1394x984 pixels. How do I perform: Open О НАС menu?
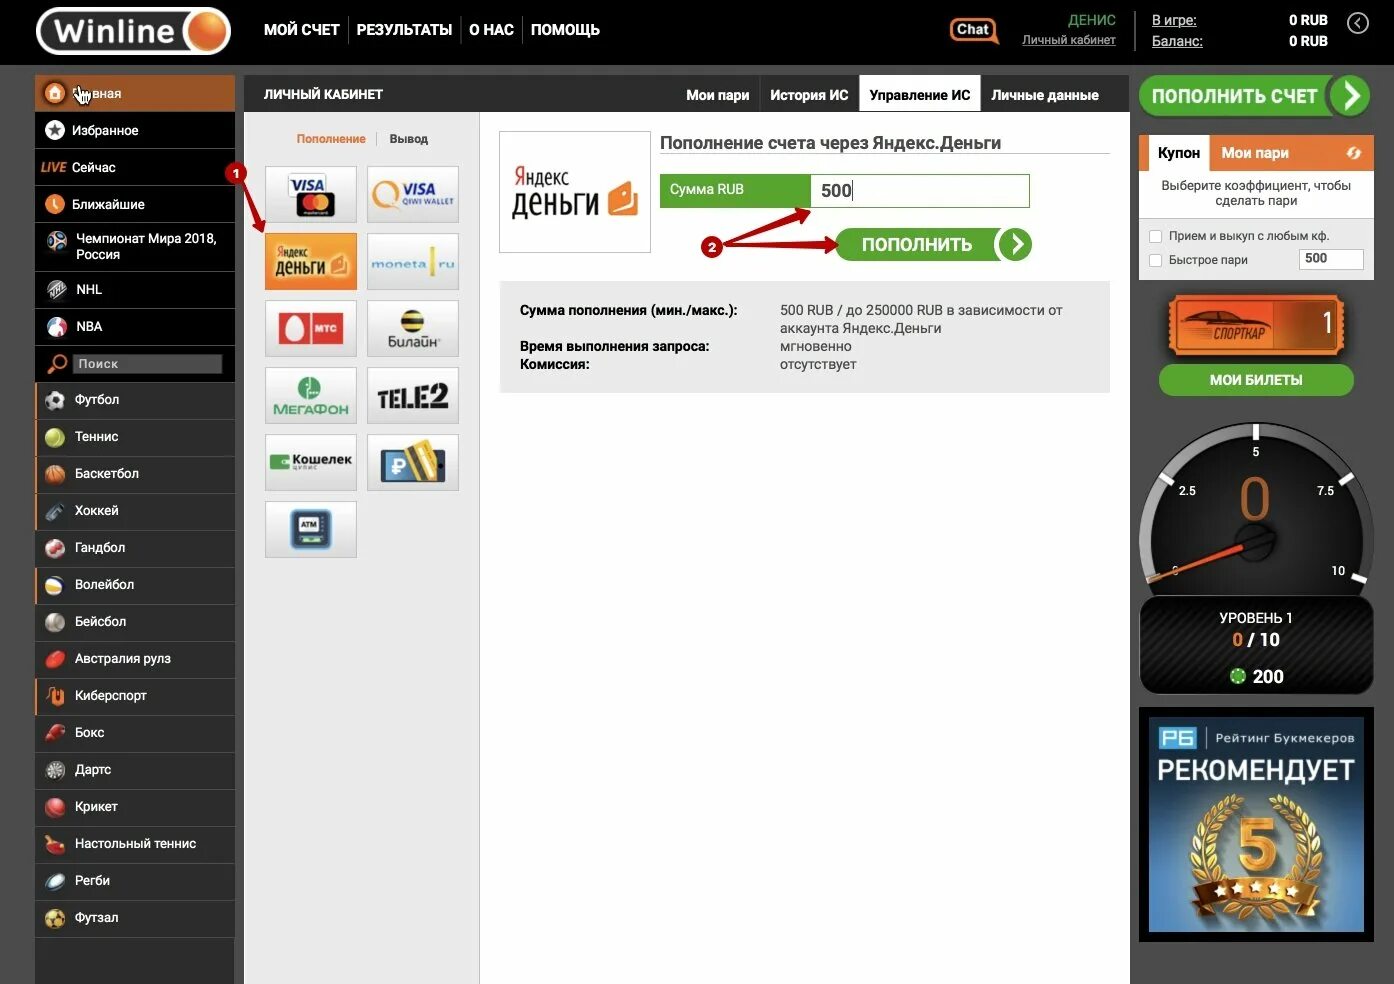point(491,30)
